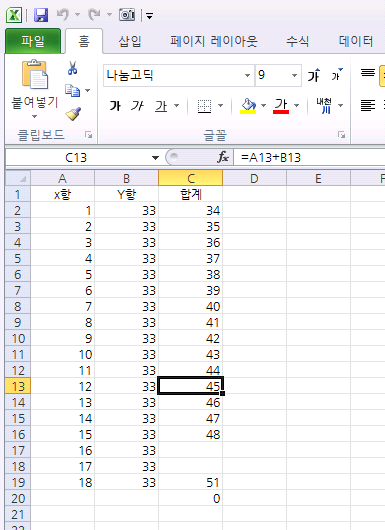385x530 pixels.
Task: Switch to the 홈 tab
Action: 84,41
